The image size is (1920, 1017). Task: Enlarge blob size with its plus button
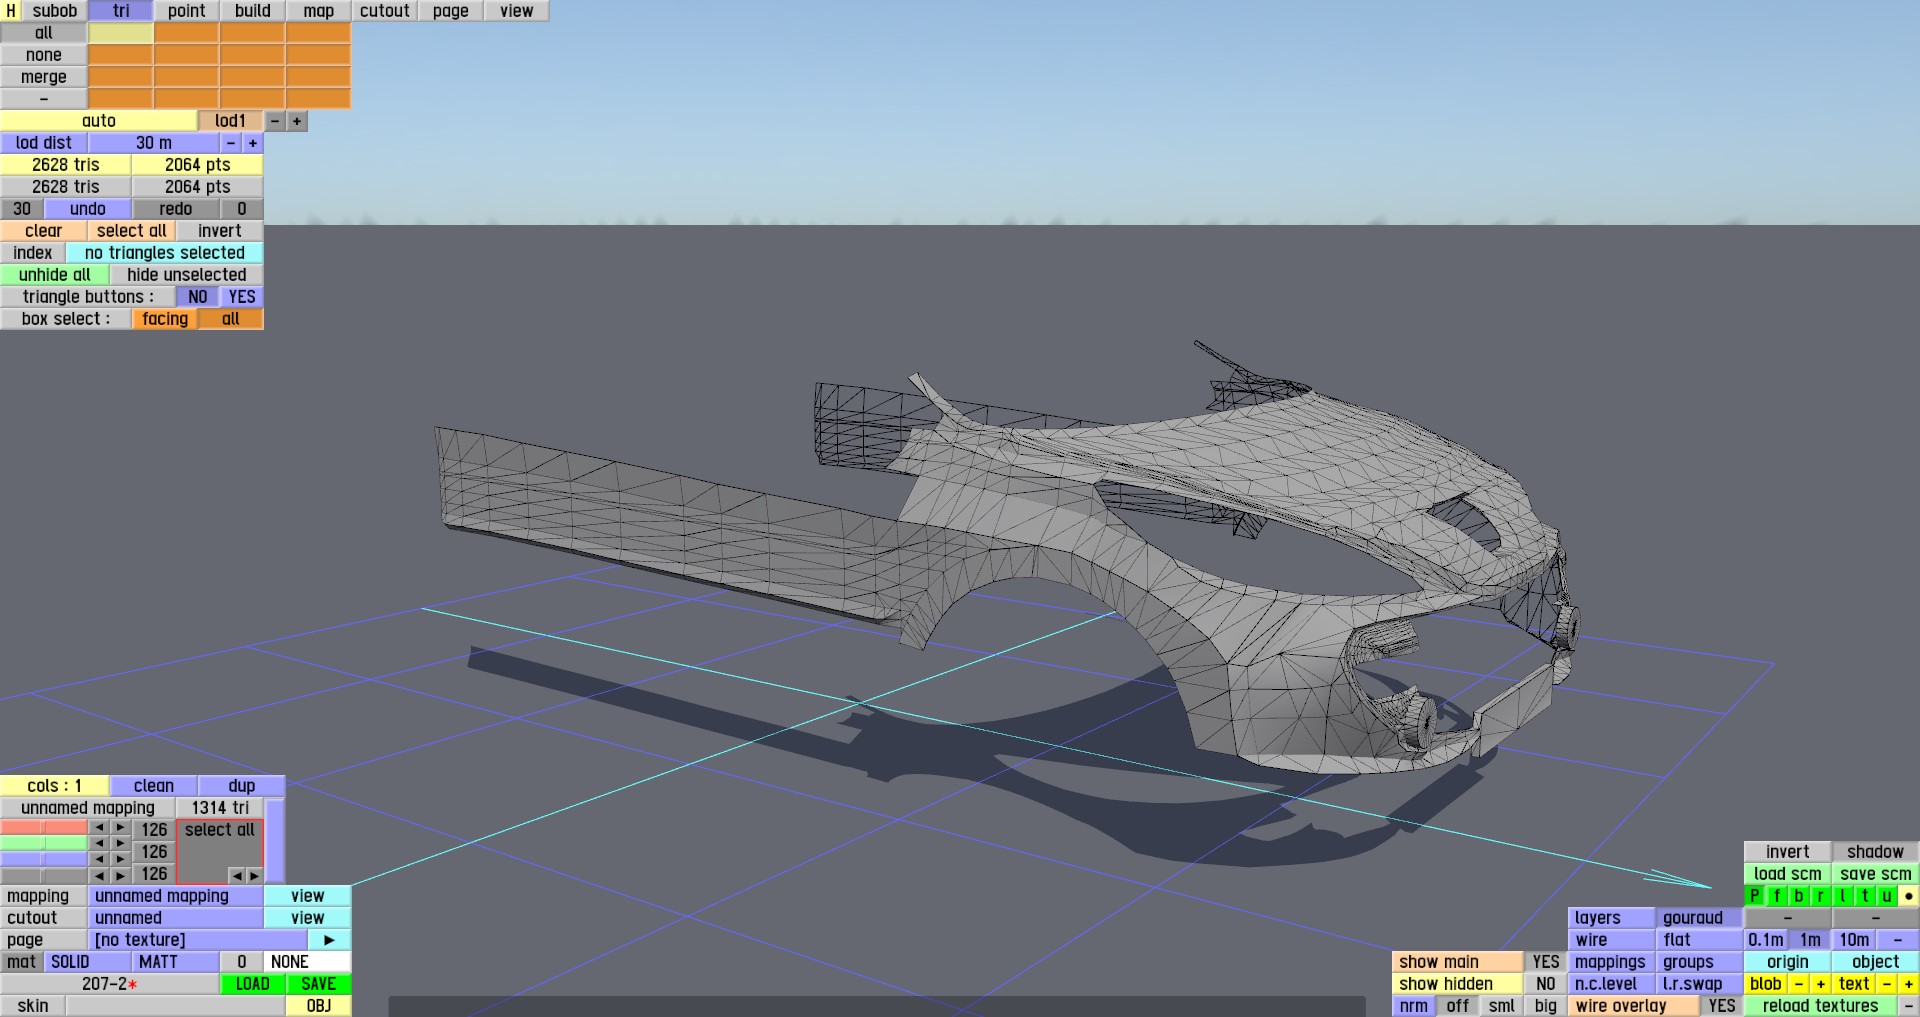[1821, 984]
